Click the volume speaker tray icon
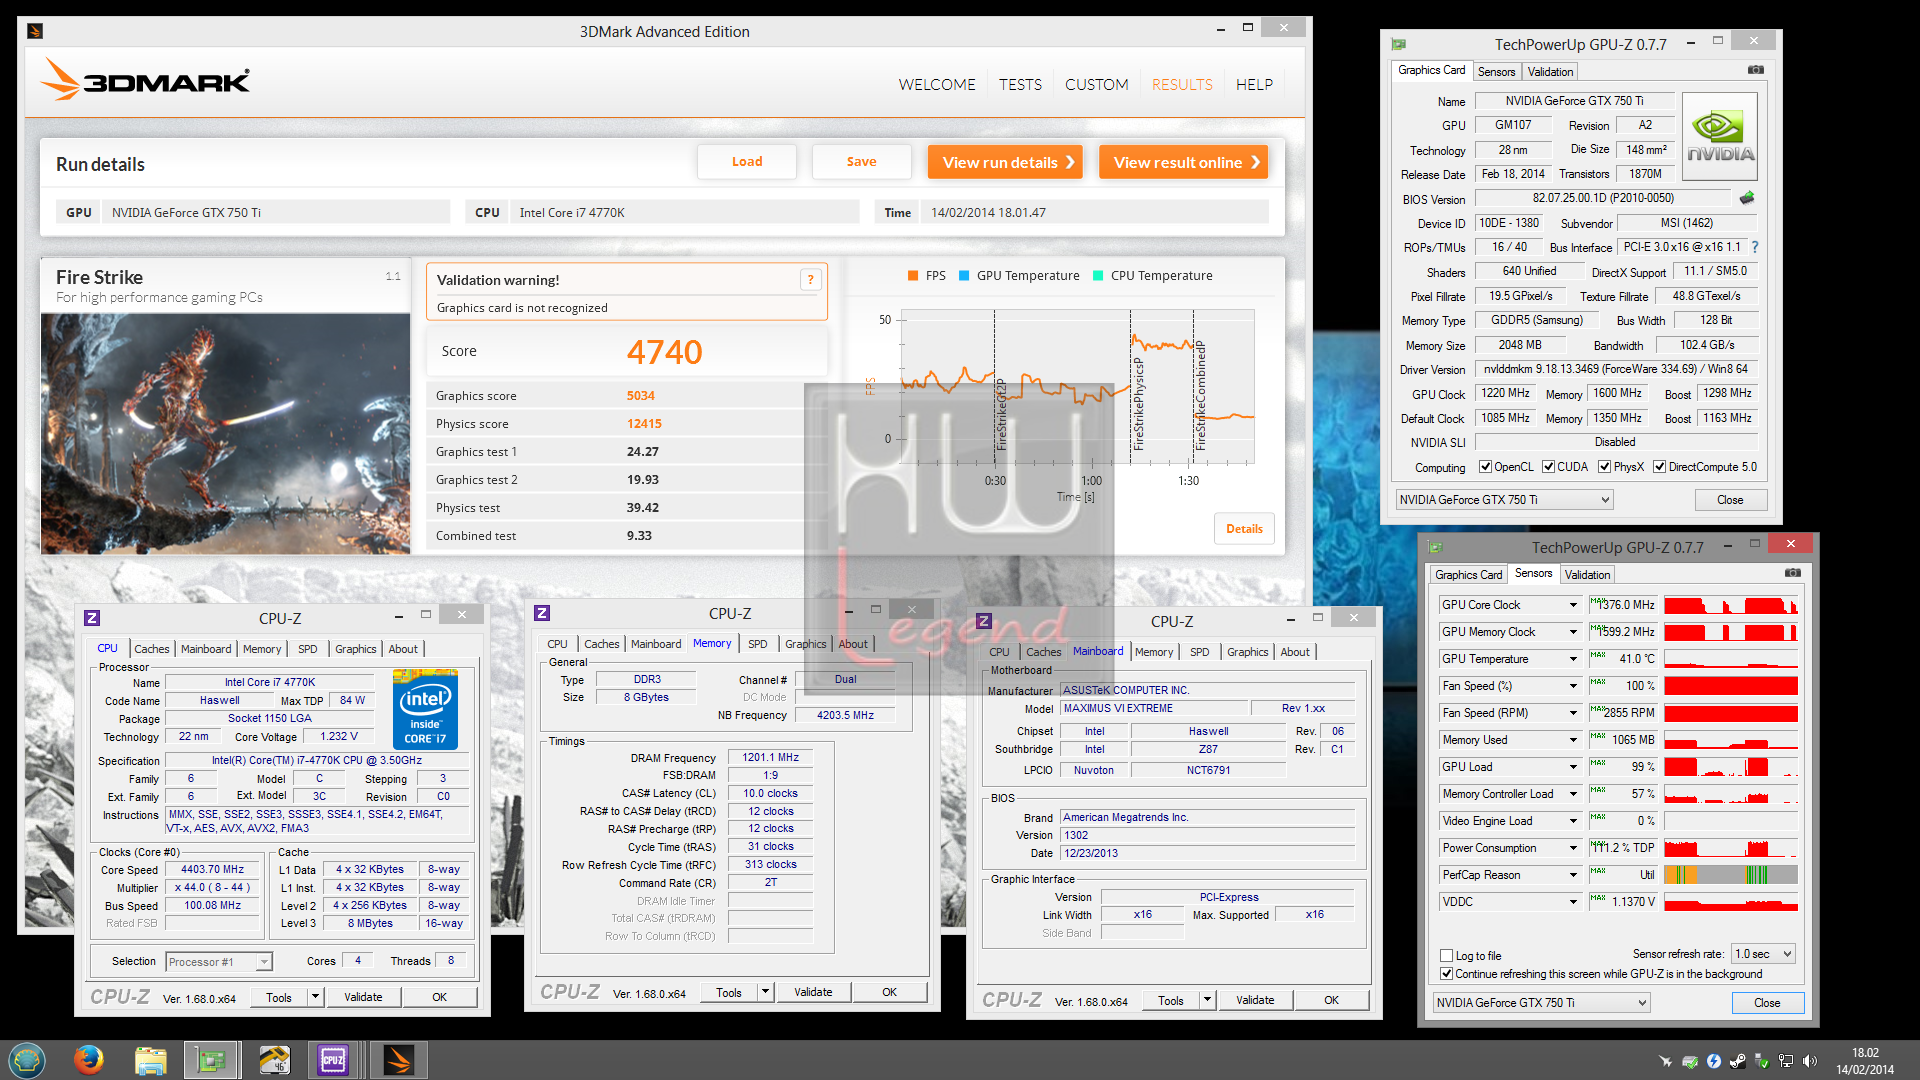The image size is (1920, 1080). click(x=1810, y=1060)
